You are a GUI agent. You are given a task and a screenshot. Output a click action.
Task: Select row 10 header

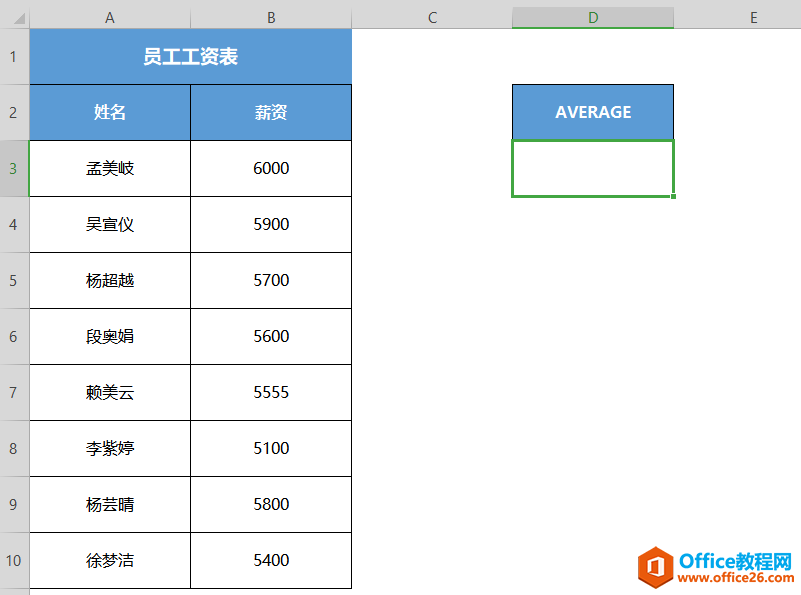click(x=13, y=560)
